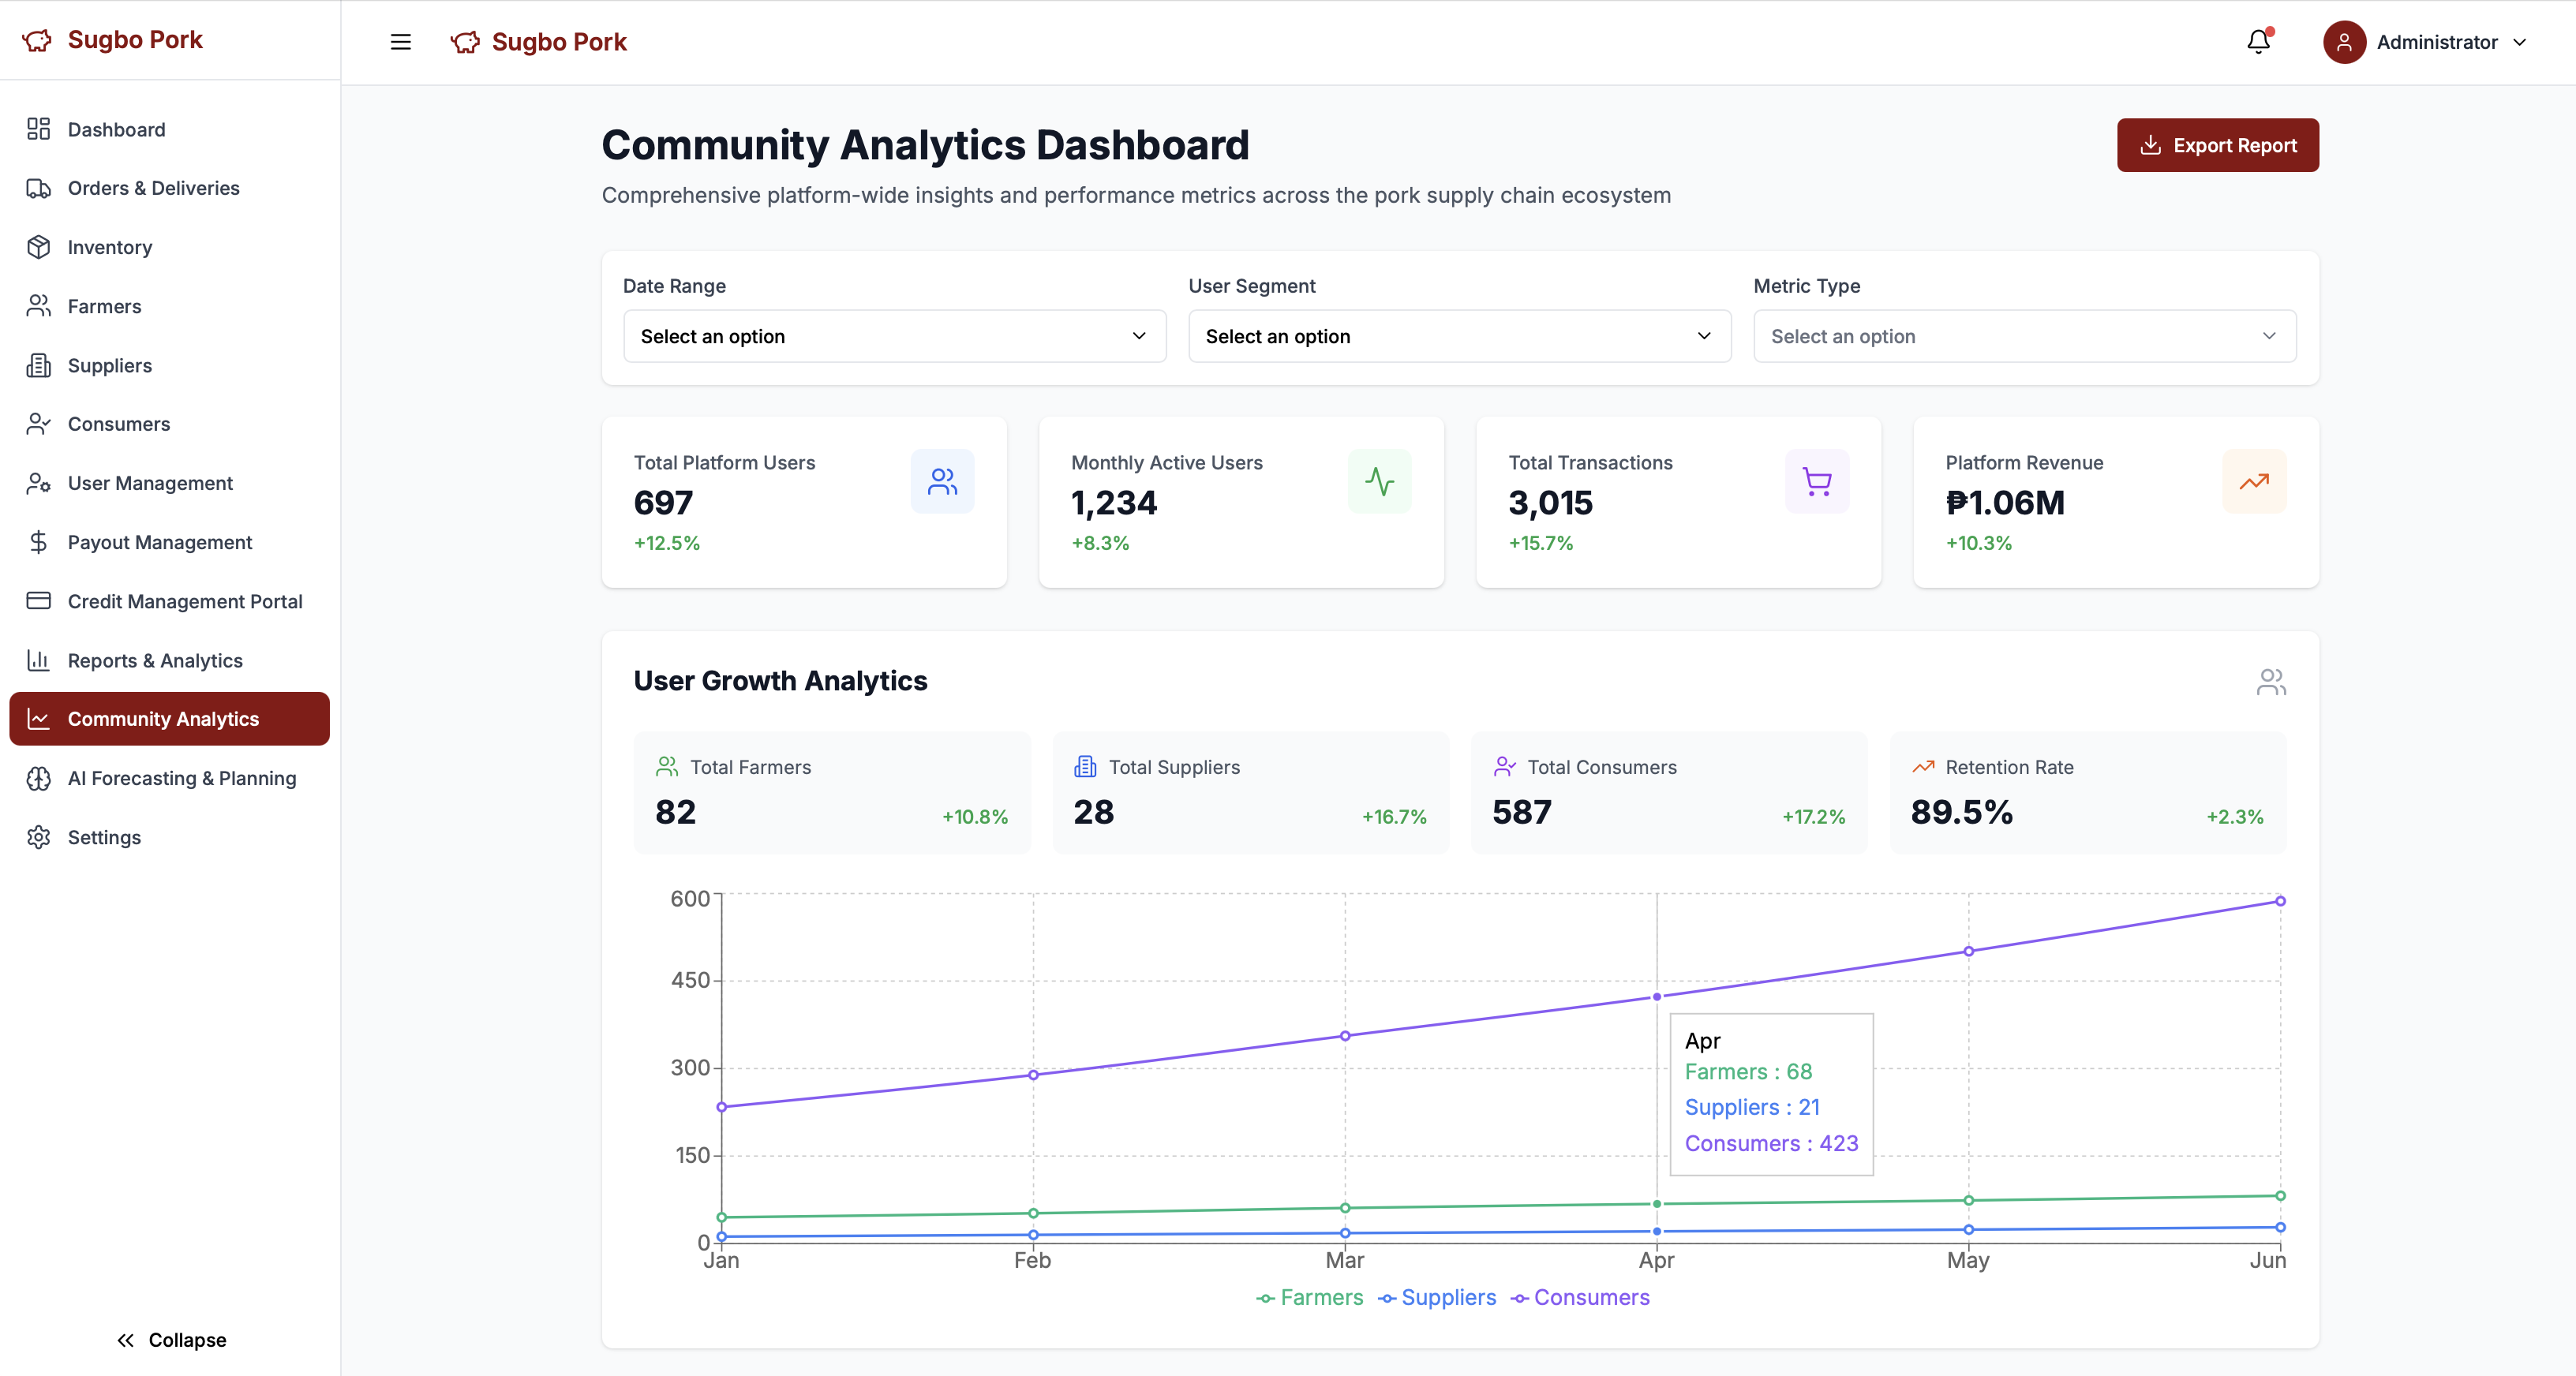Viewport: 2576px width, 1376px height.
Task: Open the Date Range dropdown
Action: 894,336
